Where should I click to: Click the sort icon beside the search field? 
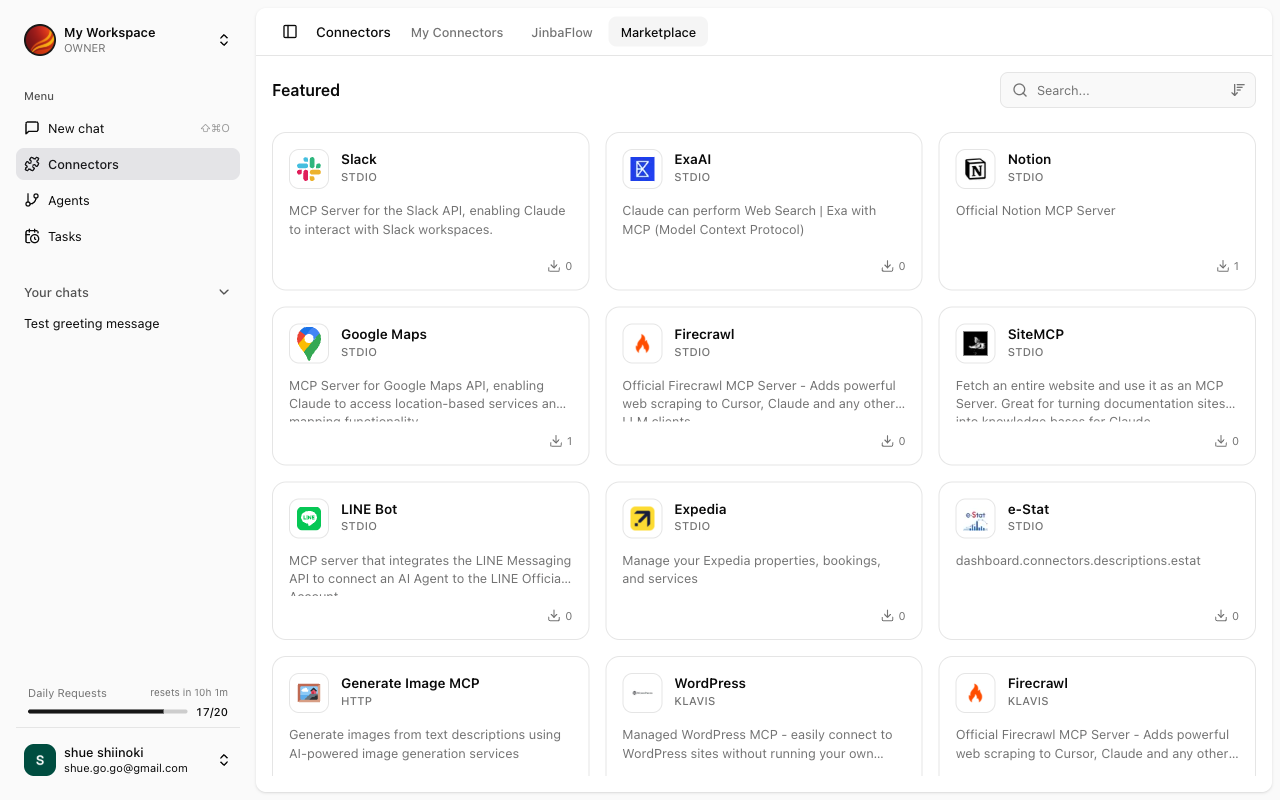[x=1237, y=89]
